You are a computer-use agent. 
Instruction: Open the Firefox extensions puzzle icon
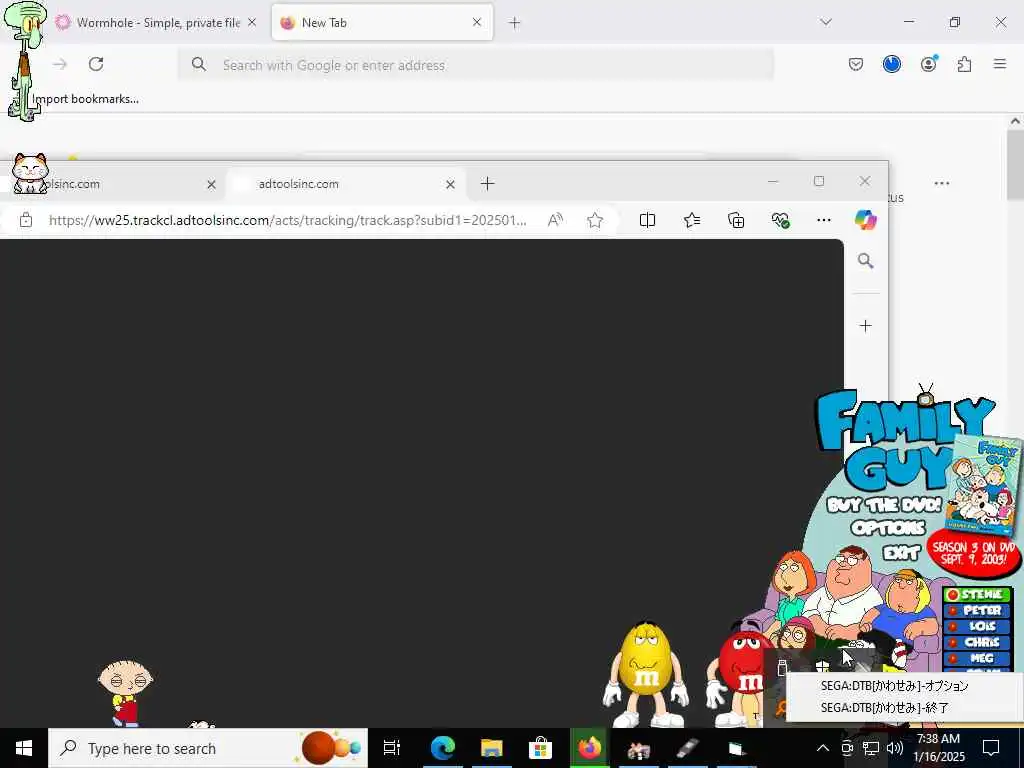(x=965, y=64)
